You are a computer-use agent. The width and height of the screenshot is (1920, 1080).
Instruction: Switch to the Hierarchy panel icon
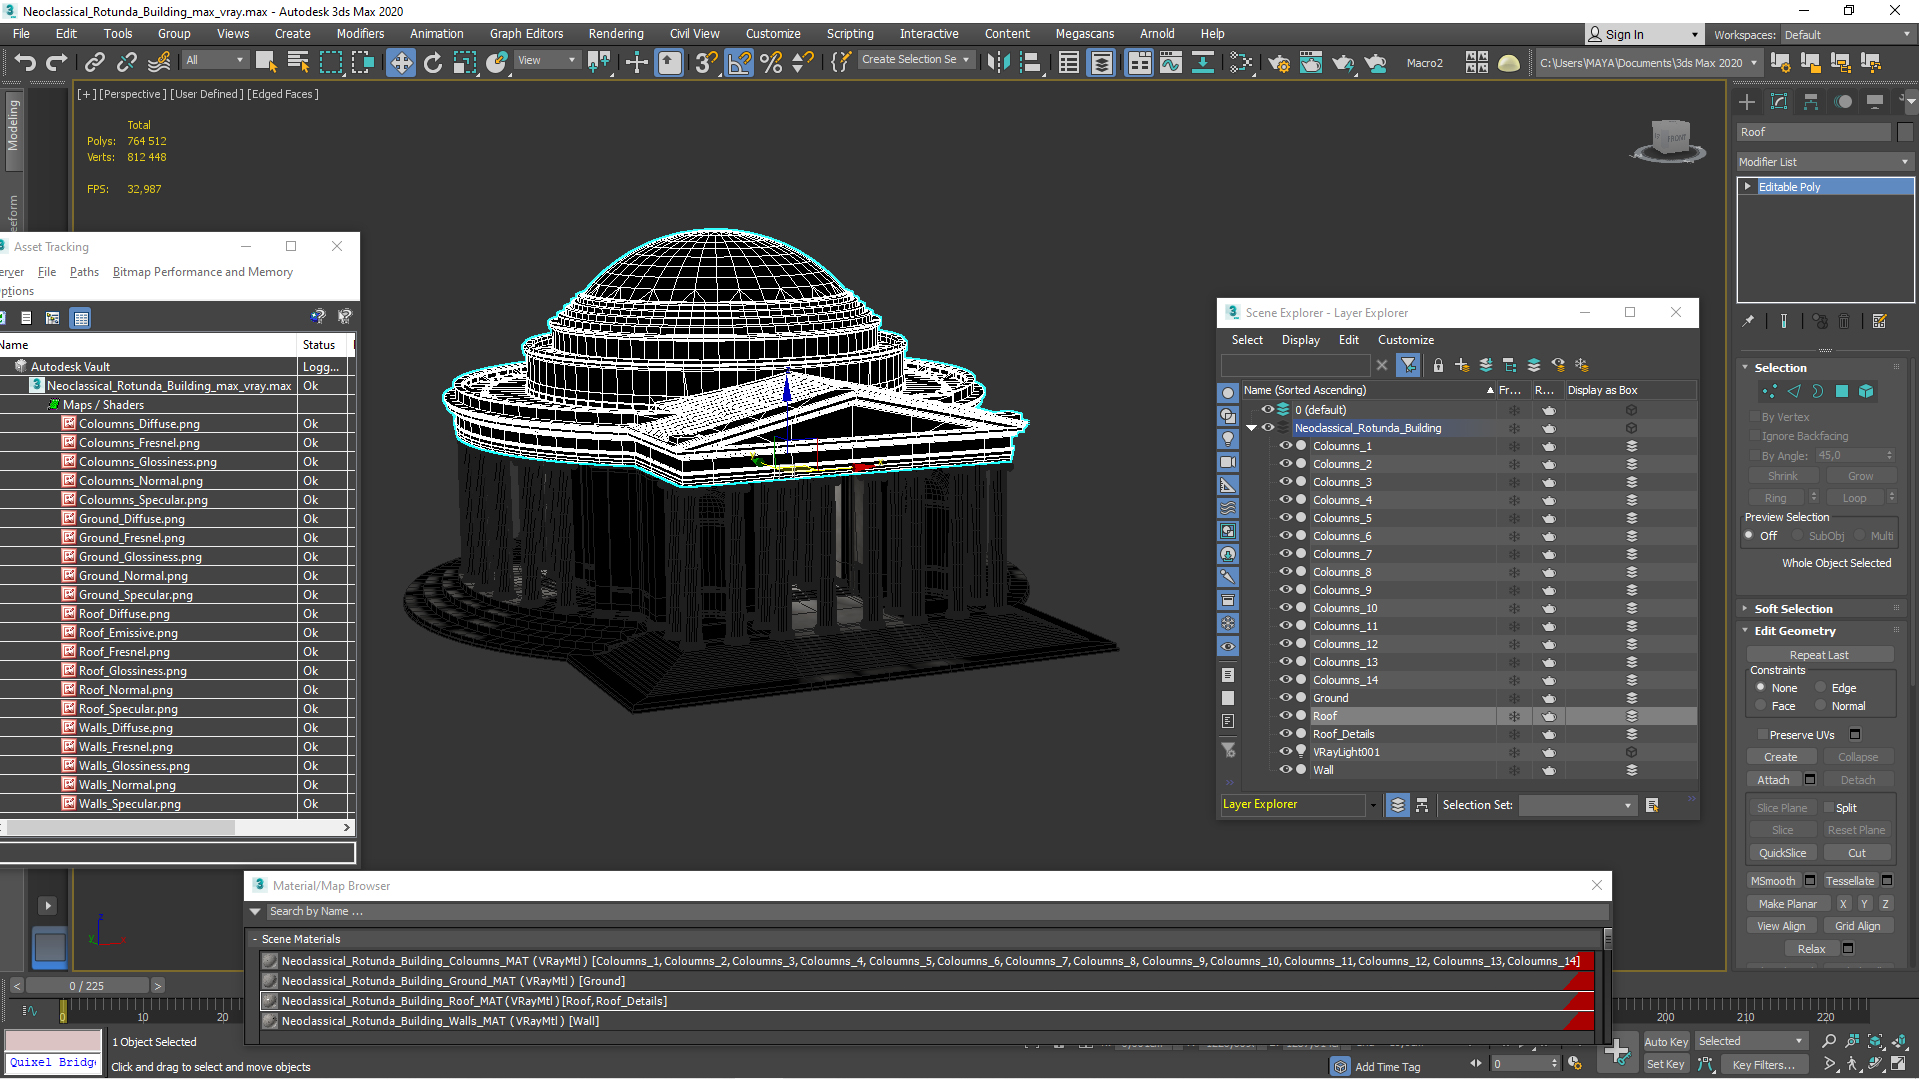[1811, 102]
